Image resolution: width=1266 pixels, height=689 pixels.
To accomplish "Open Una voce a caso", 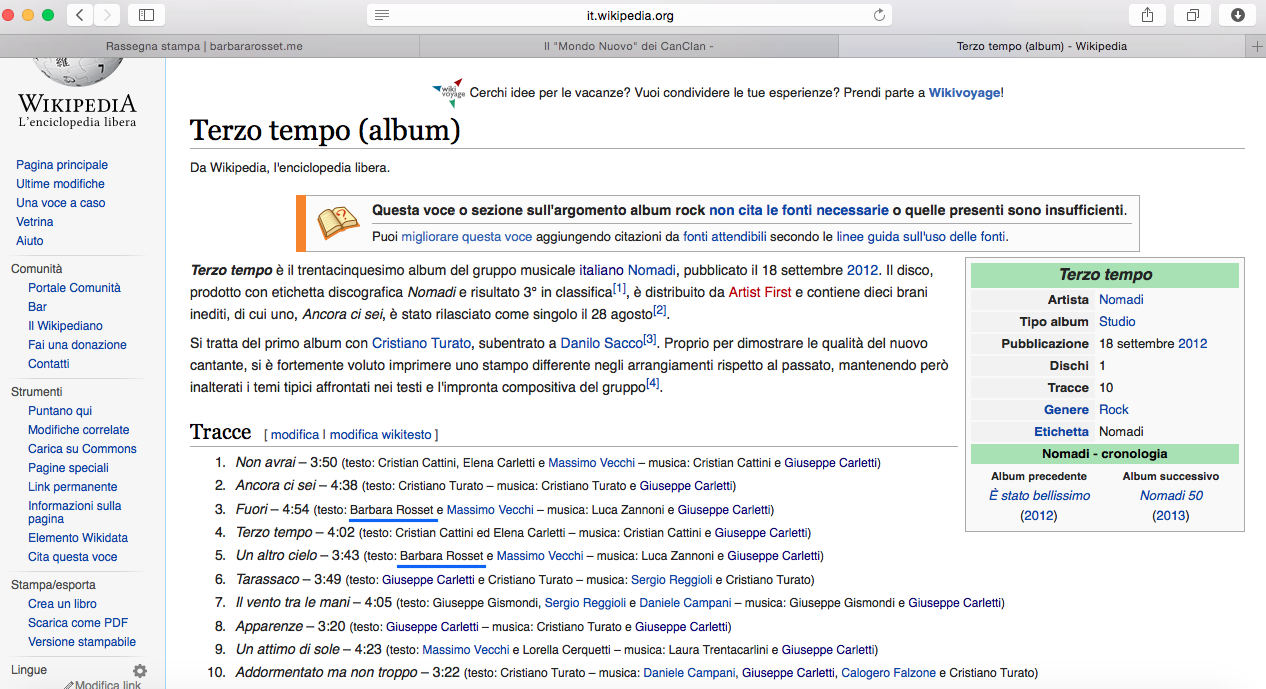I will 61,203.
